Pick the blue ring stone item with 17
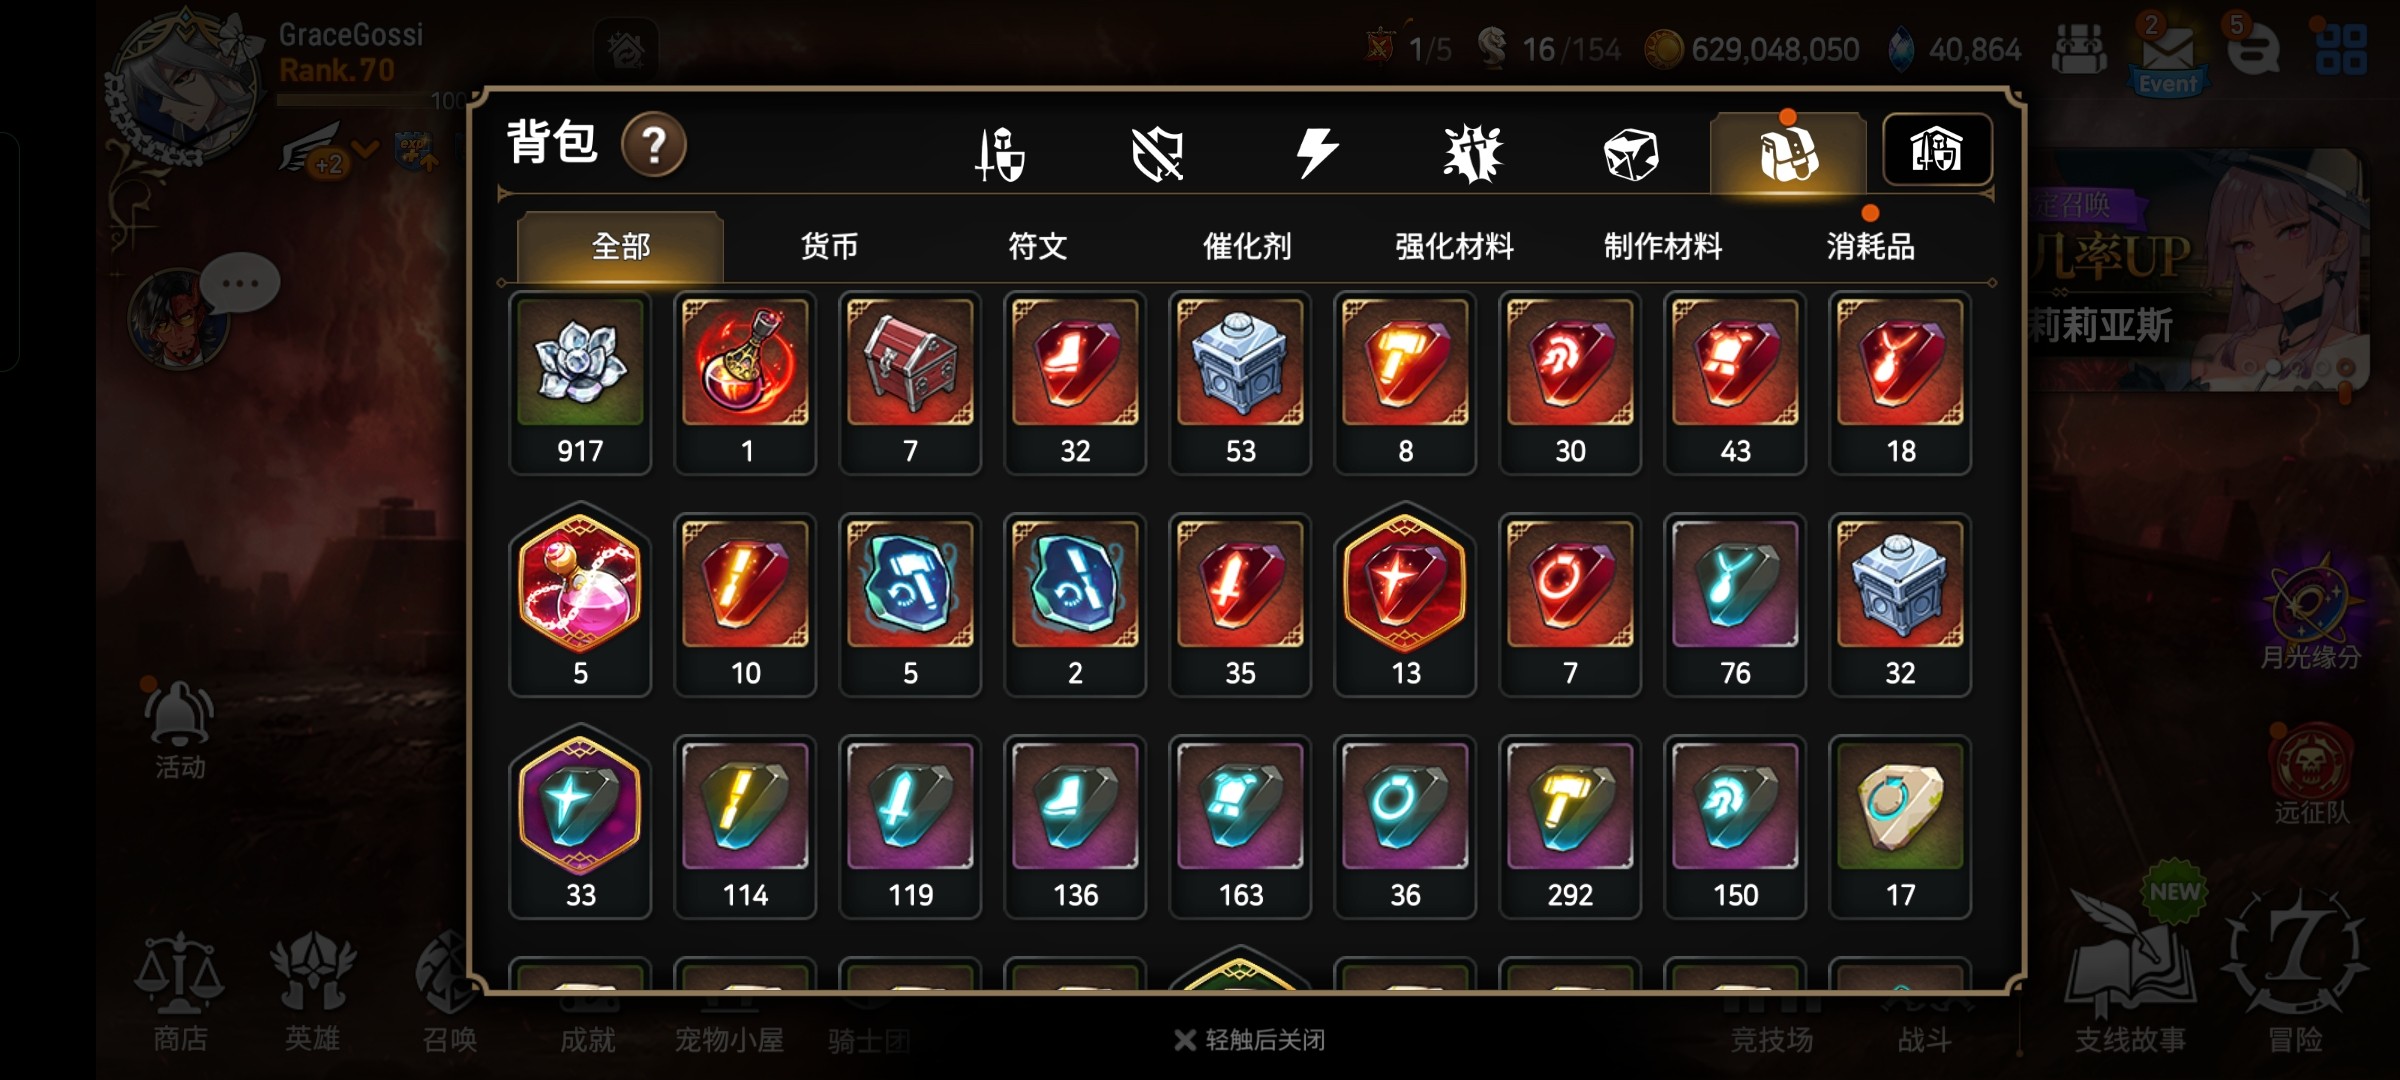2400x1080 pixels. pyautogui.click(x=1900, y=827)
